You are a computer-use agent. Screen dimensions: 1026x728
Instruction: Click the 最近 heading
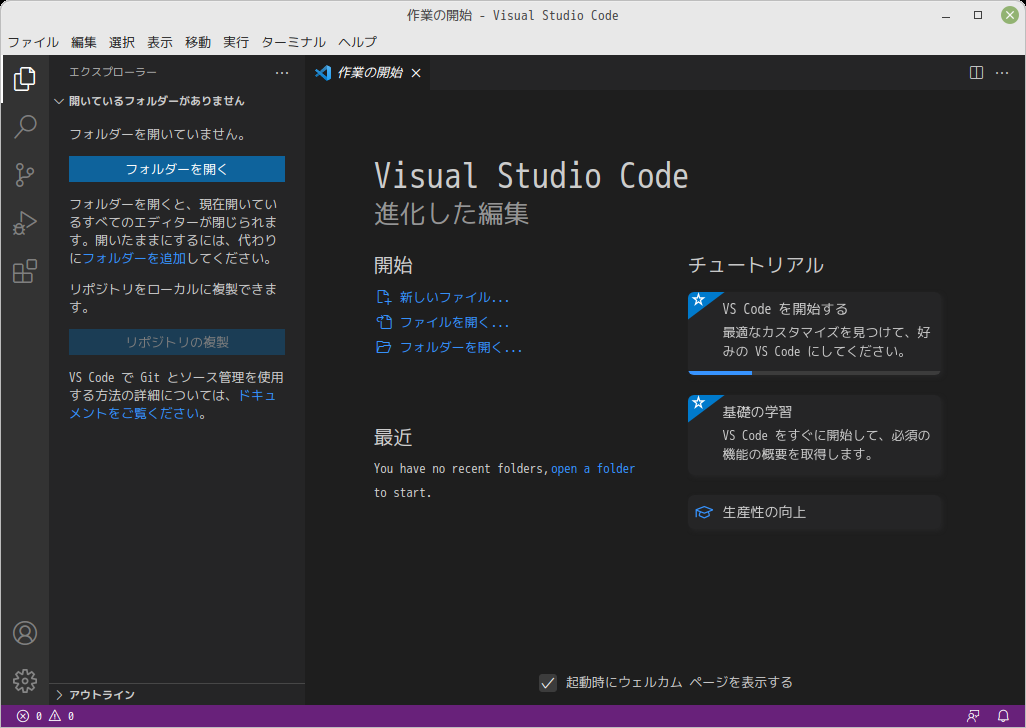click(393, 438)
